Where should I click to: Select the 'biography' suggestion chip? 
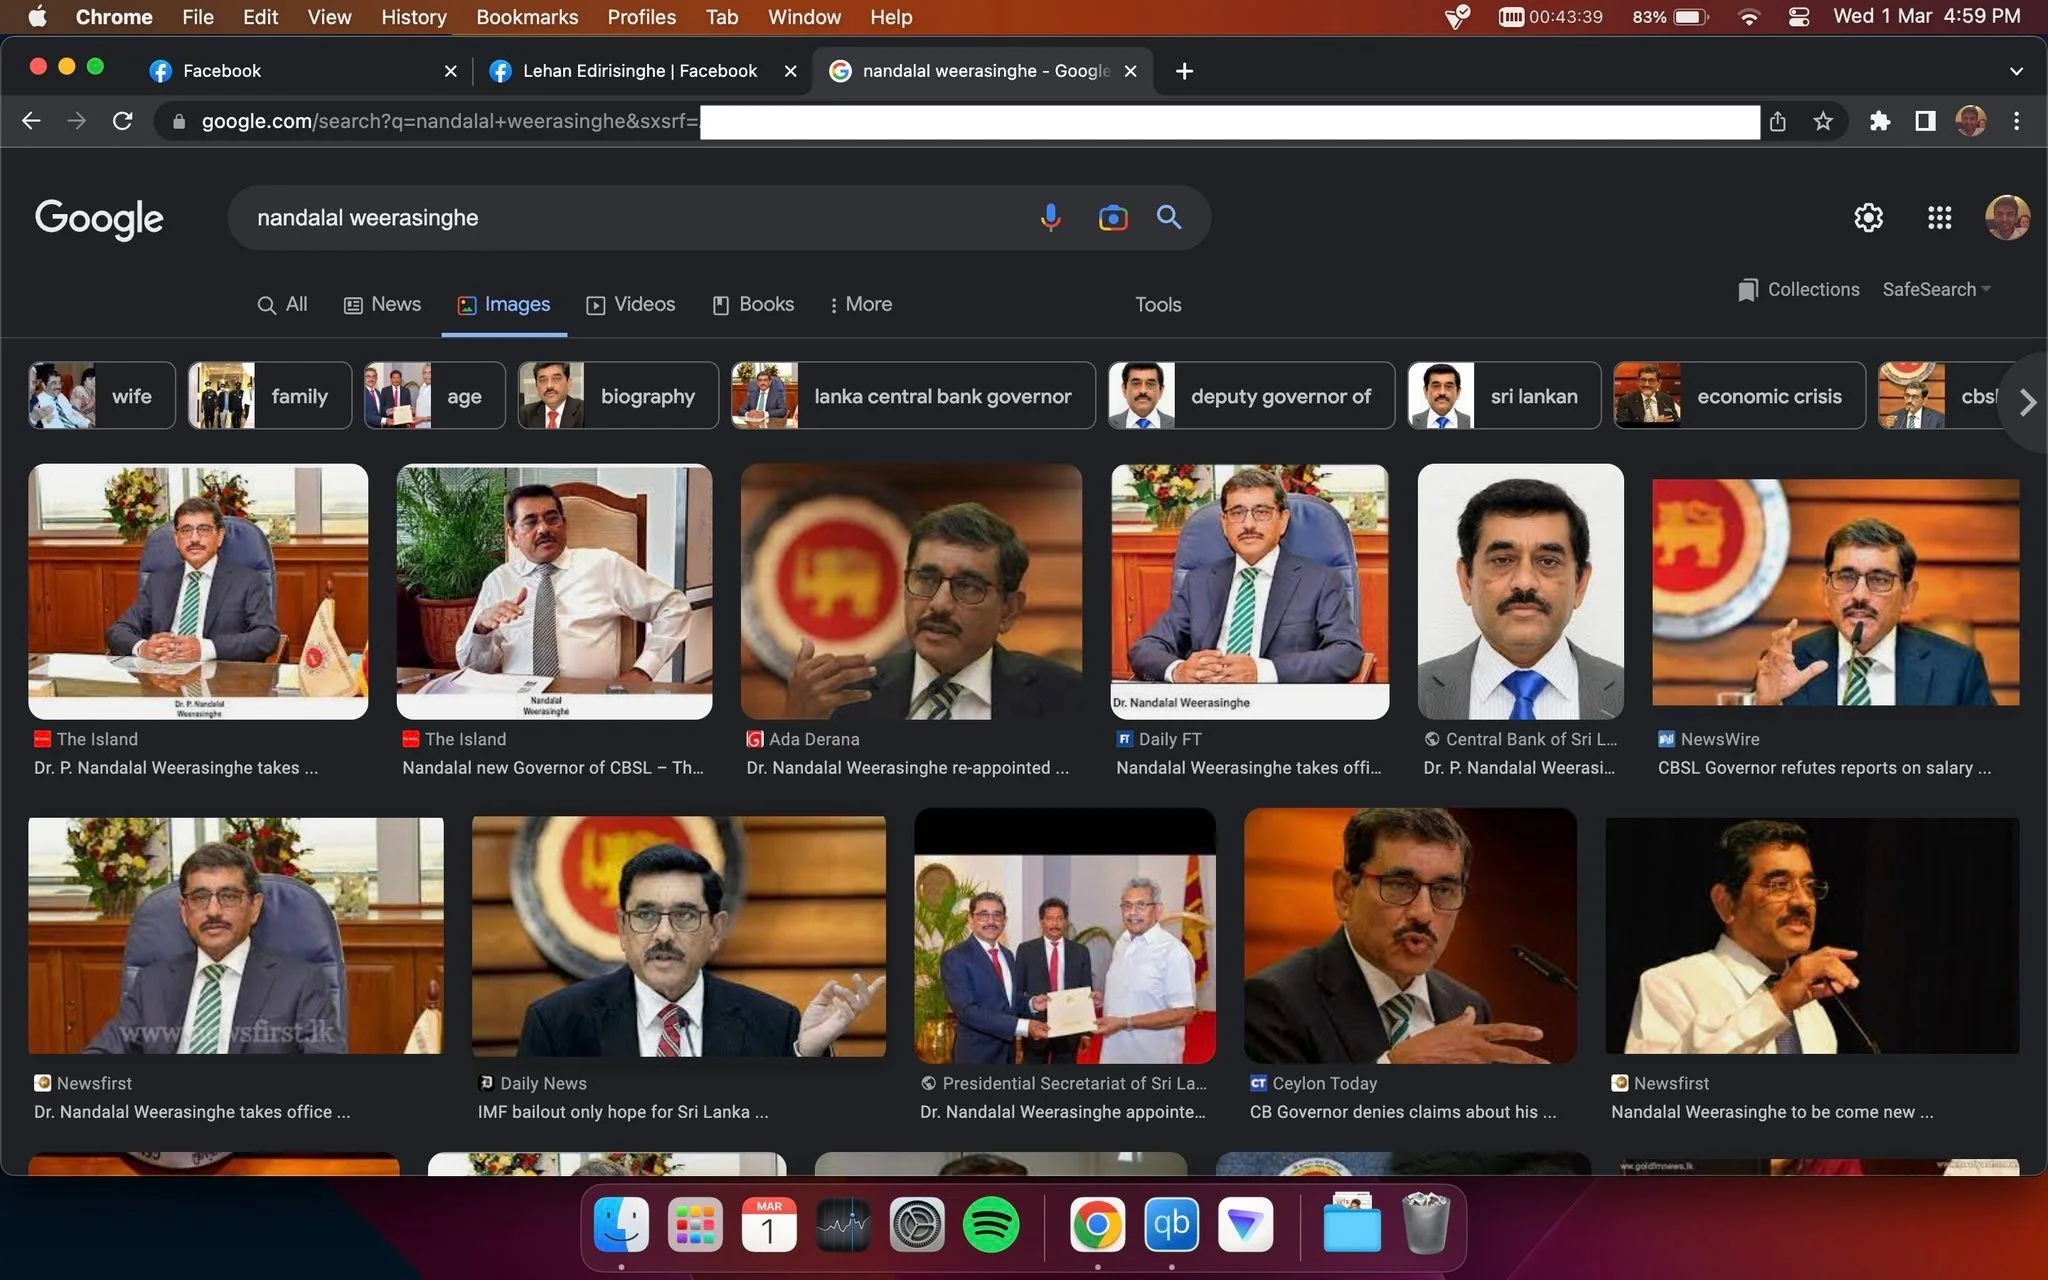tap(618, 396)
